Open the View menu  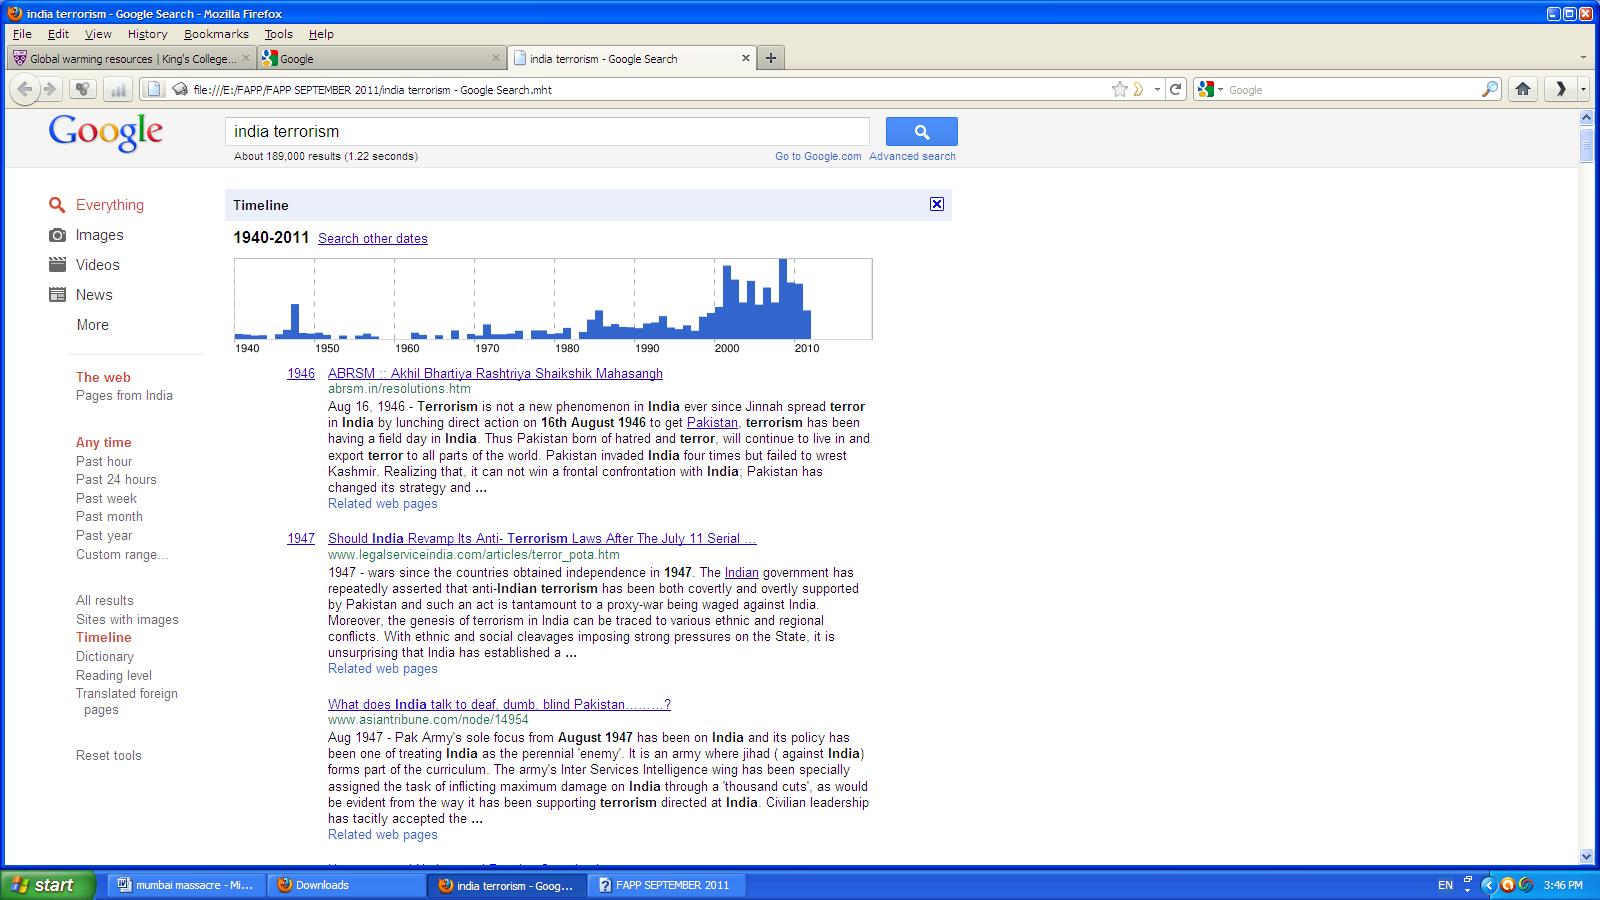point(98,34)
